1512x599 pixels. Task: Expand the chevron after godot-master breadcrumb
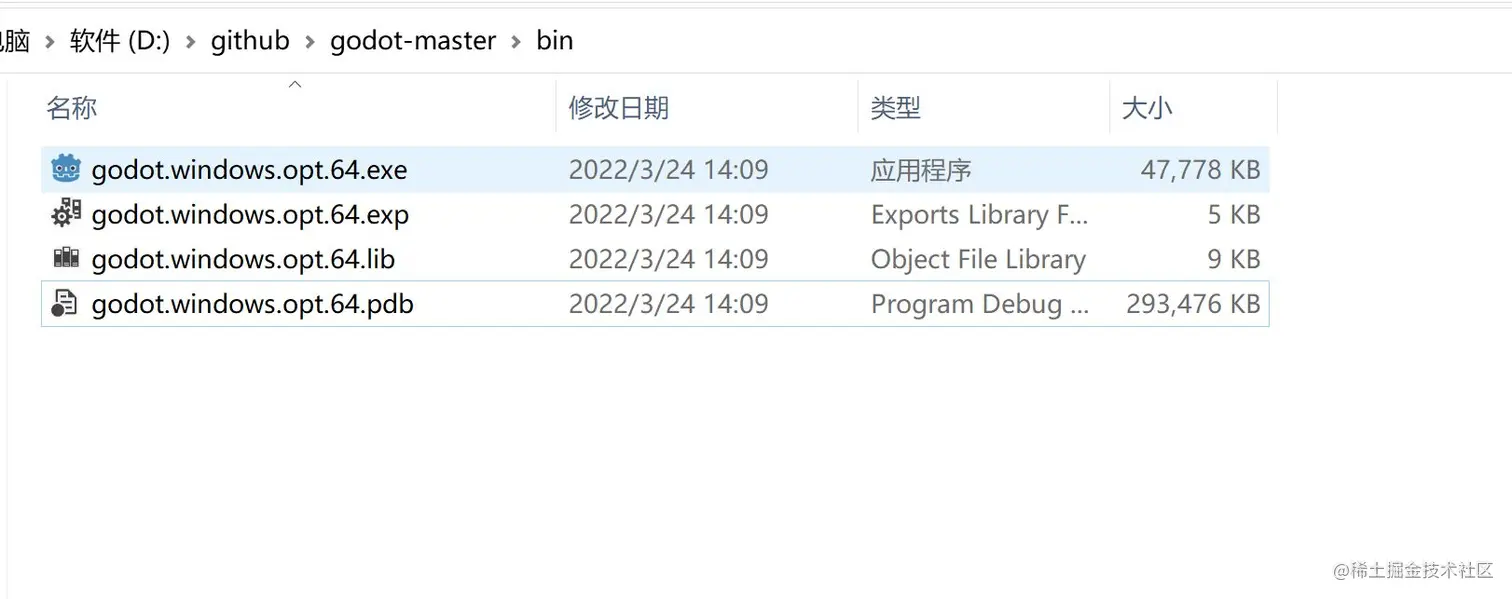pos(516,42)
